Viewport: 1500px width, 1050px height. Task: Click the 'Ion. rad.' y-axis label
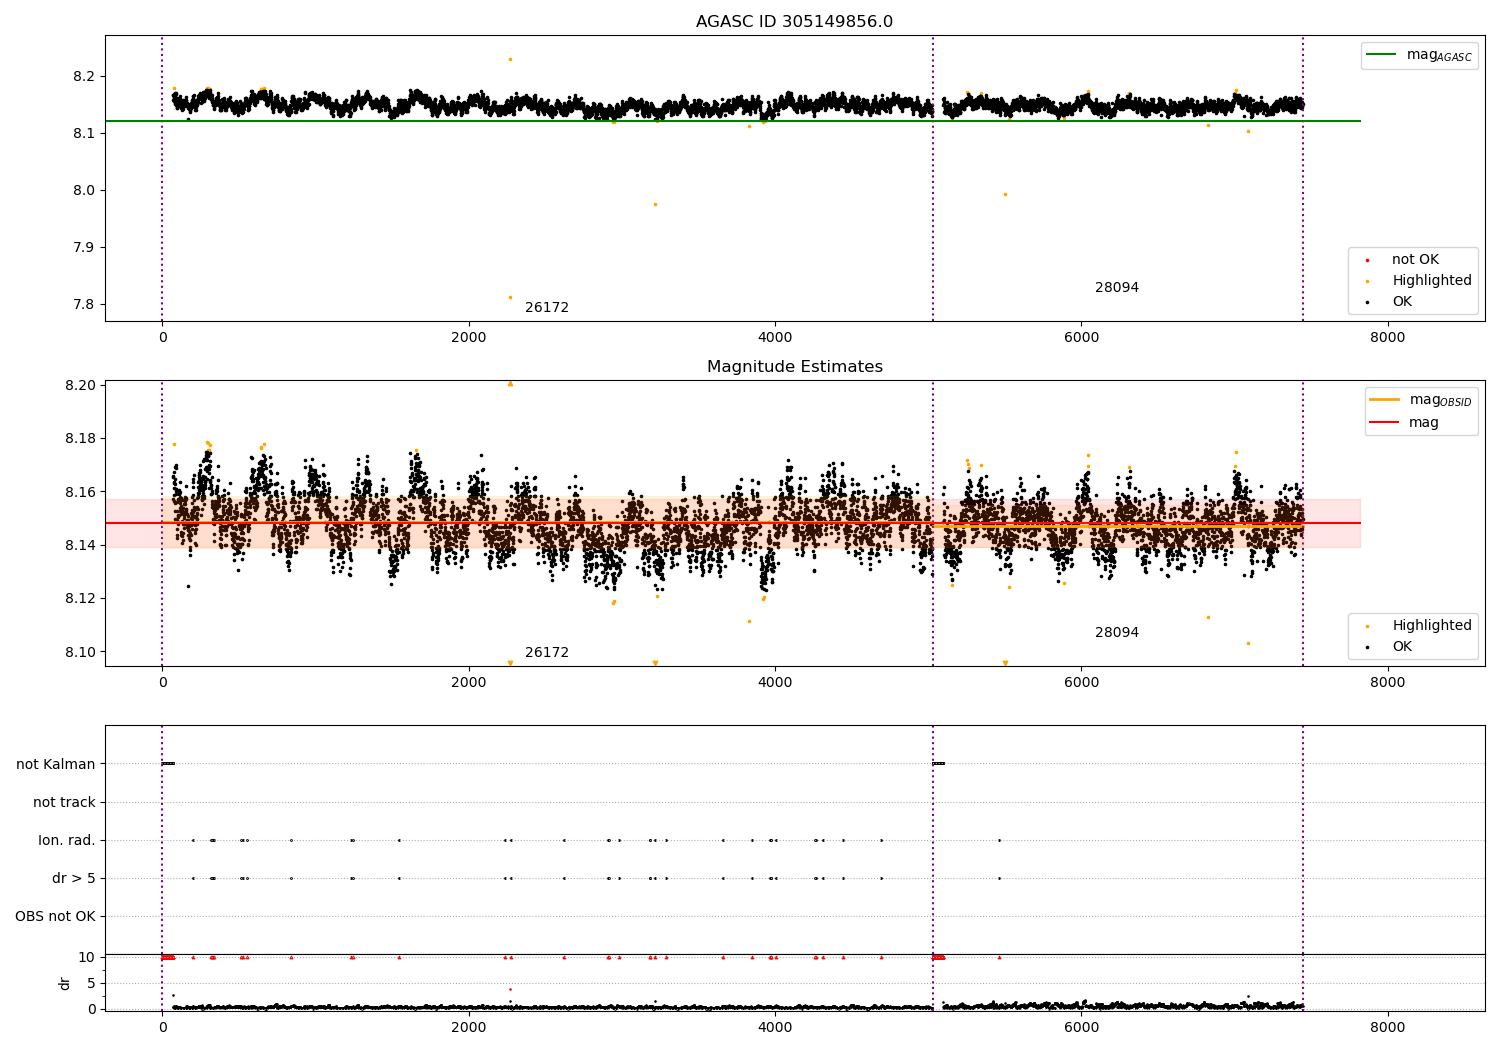click(x=67, y=841)
